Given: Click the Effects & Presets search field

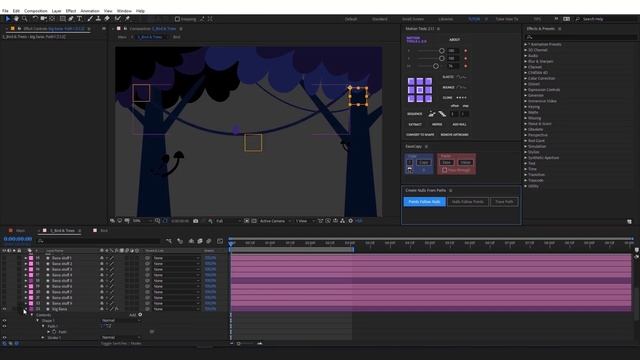Looking at the screenshot, I should pos(581,37).
